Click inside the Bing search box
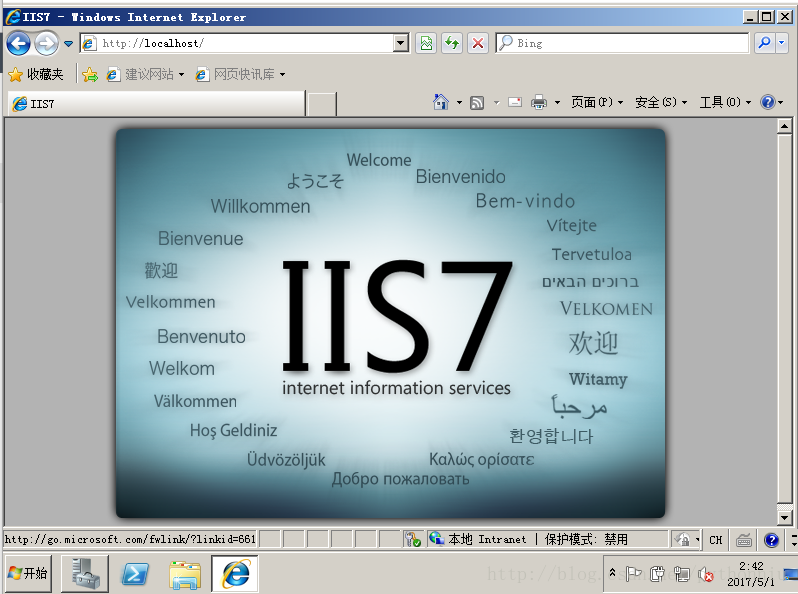798x594 pixels. pyautogui.click(x=622, y=43)
